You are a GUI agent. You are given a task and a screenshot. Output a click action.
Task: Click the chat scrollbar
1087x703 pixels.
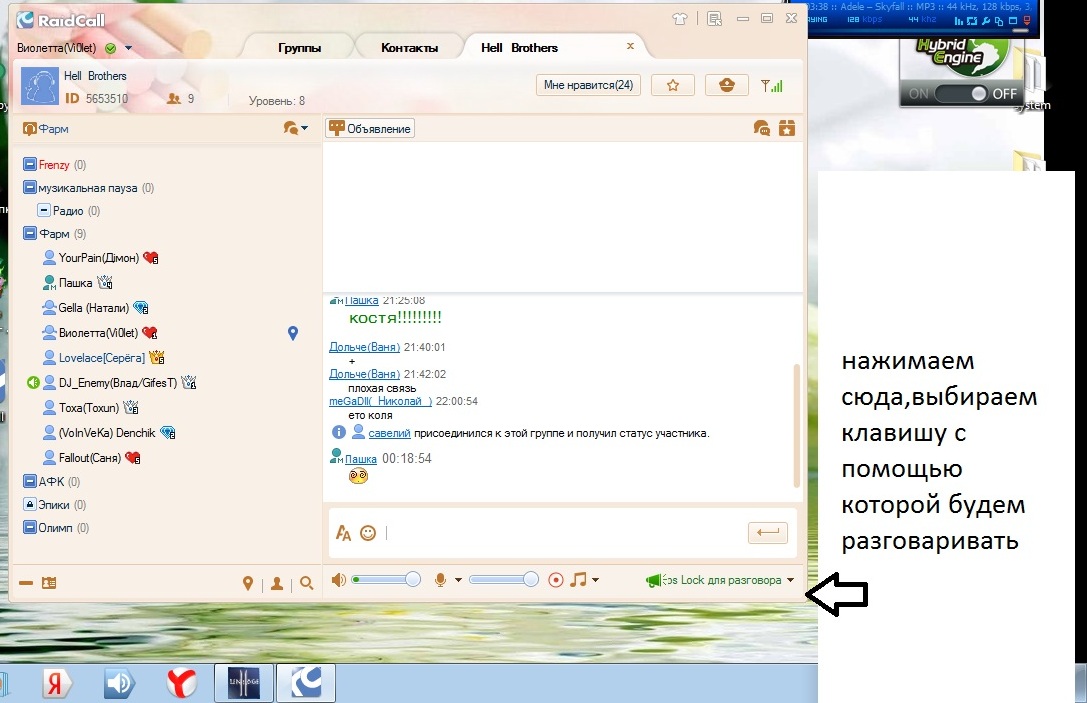(797, 426)
